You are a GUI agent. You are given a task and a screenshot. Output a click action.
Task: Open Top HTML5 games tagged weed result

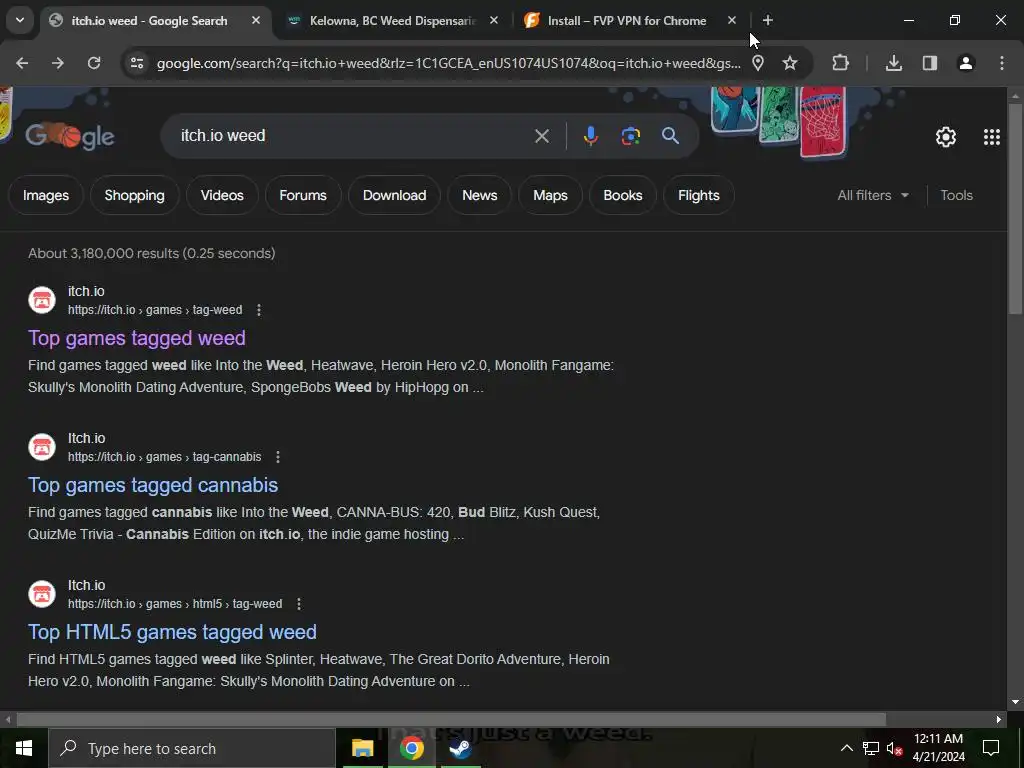pos(172,632)
